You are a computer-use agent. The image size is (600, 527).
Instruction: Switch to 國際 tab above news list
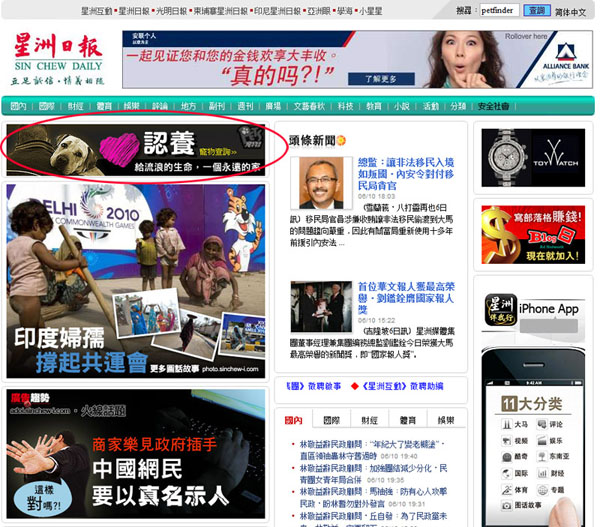(x=331, y=420)
